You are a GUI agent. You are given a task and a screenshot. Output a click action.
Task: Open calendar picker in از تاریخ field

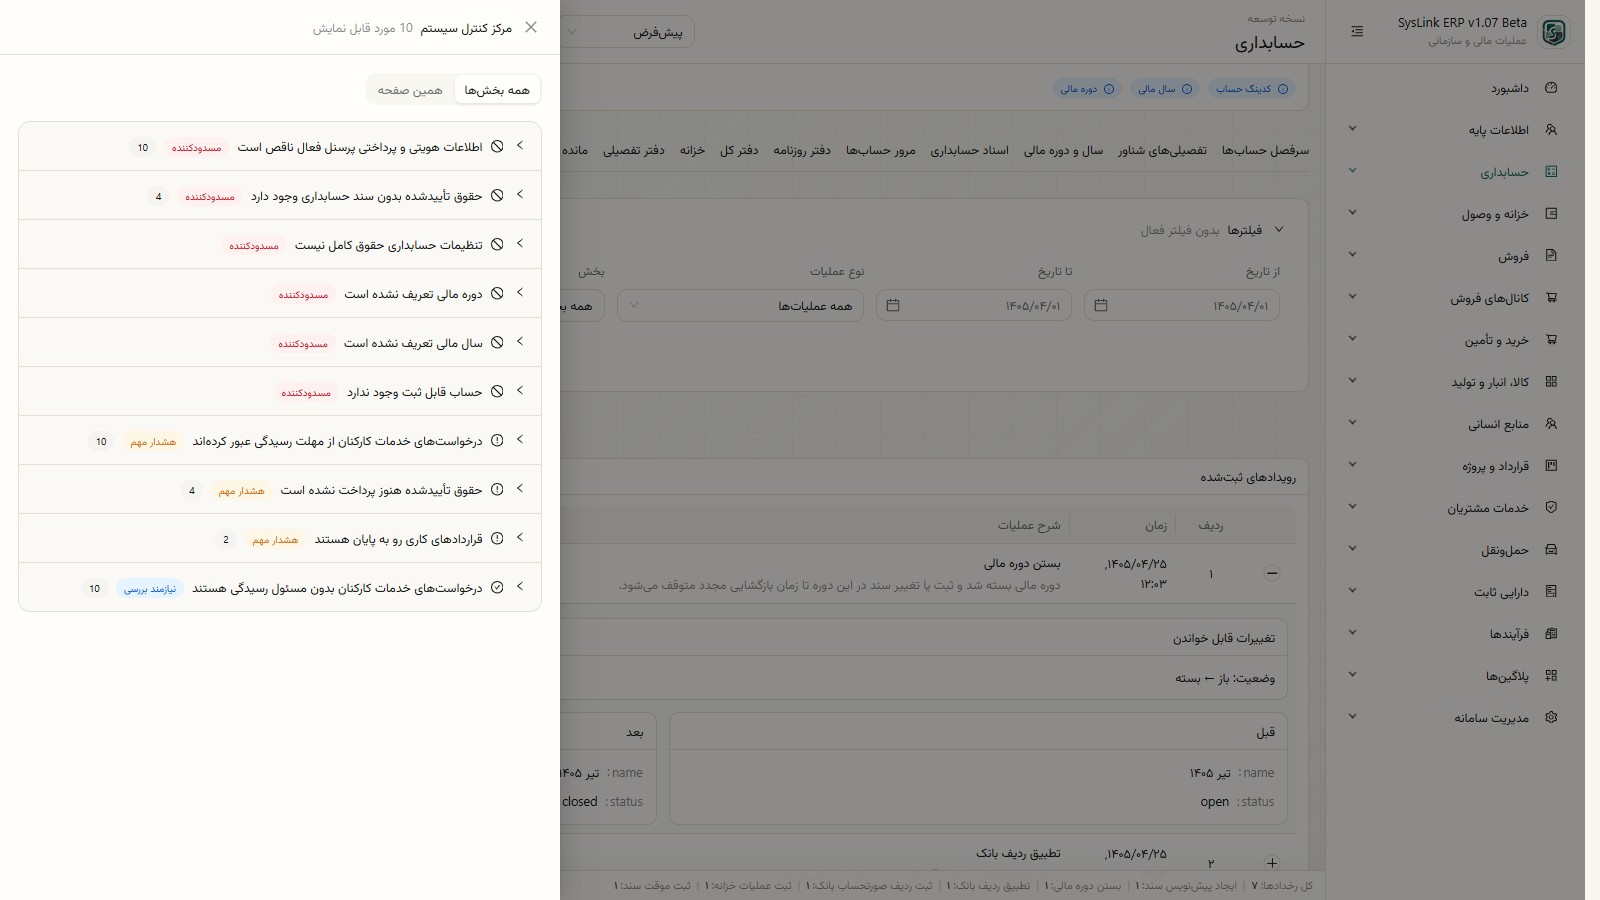[x=1101, y=305]
